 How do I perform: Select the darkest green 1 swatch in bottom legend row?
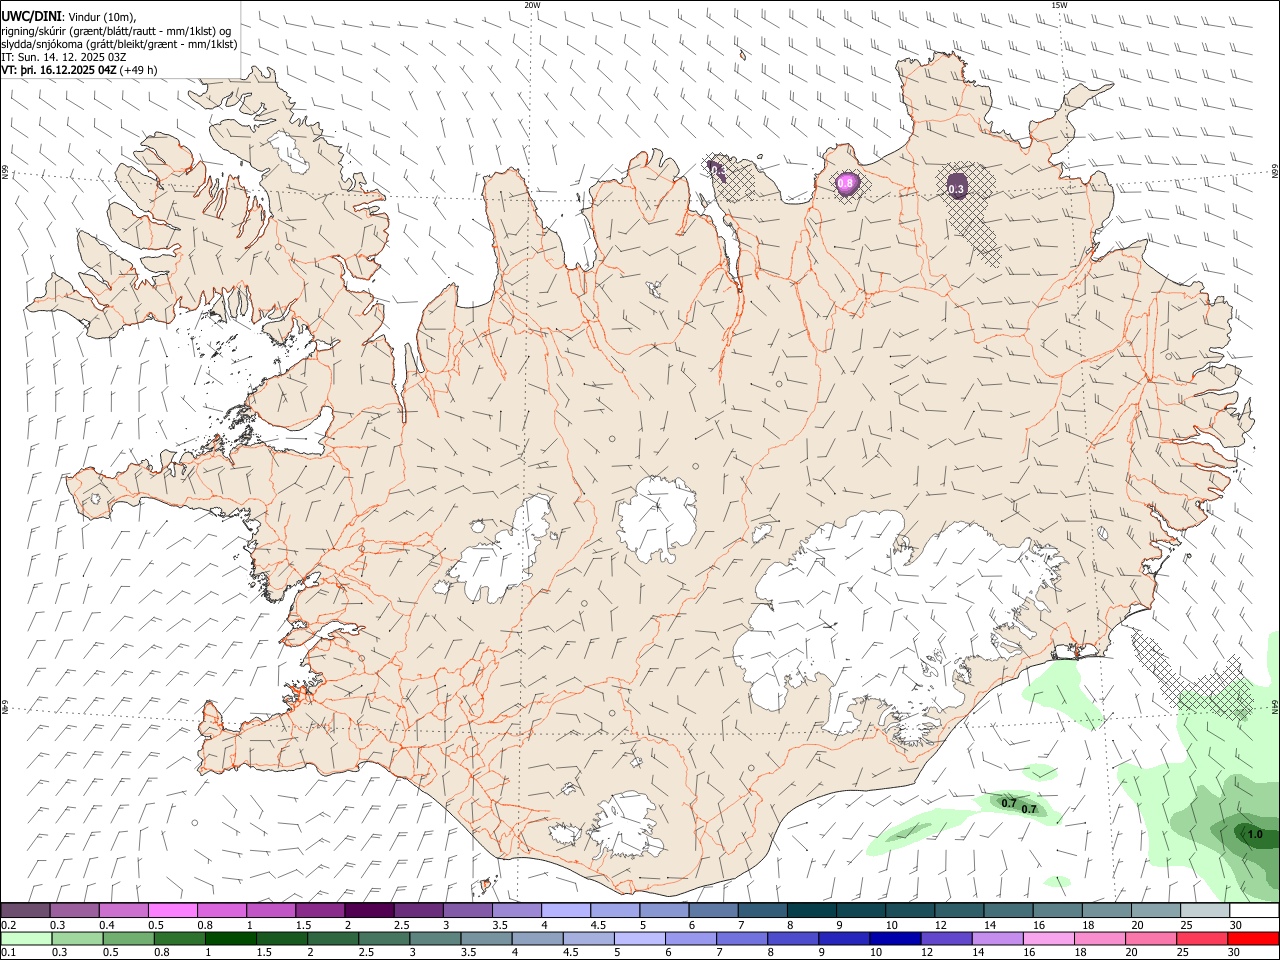coord(230,939)
